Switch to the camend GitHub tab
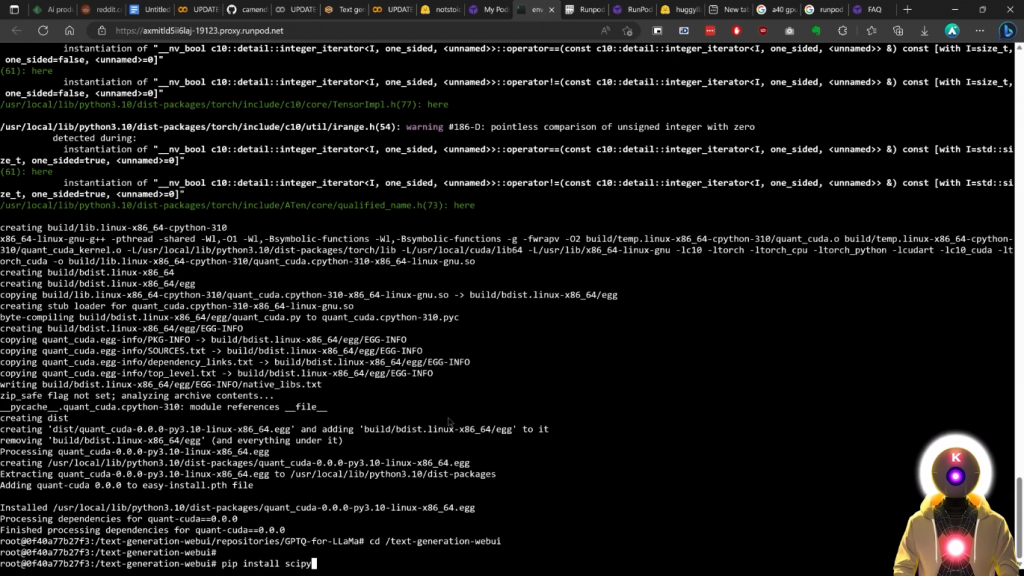Screen dimensions: 1024x576 pos(248,10)
